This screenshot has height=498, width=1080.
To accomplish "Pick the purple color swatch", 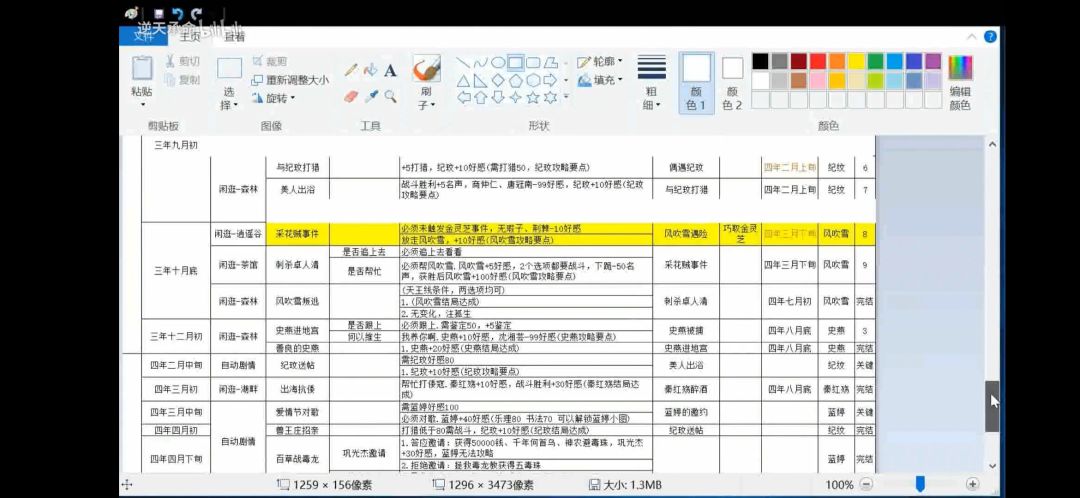I will (933, 61).
